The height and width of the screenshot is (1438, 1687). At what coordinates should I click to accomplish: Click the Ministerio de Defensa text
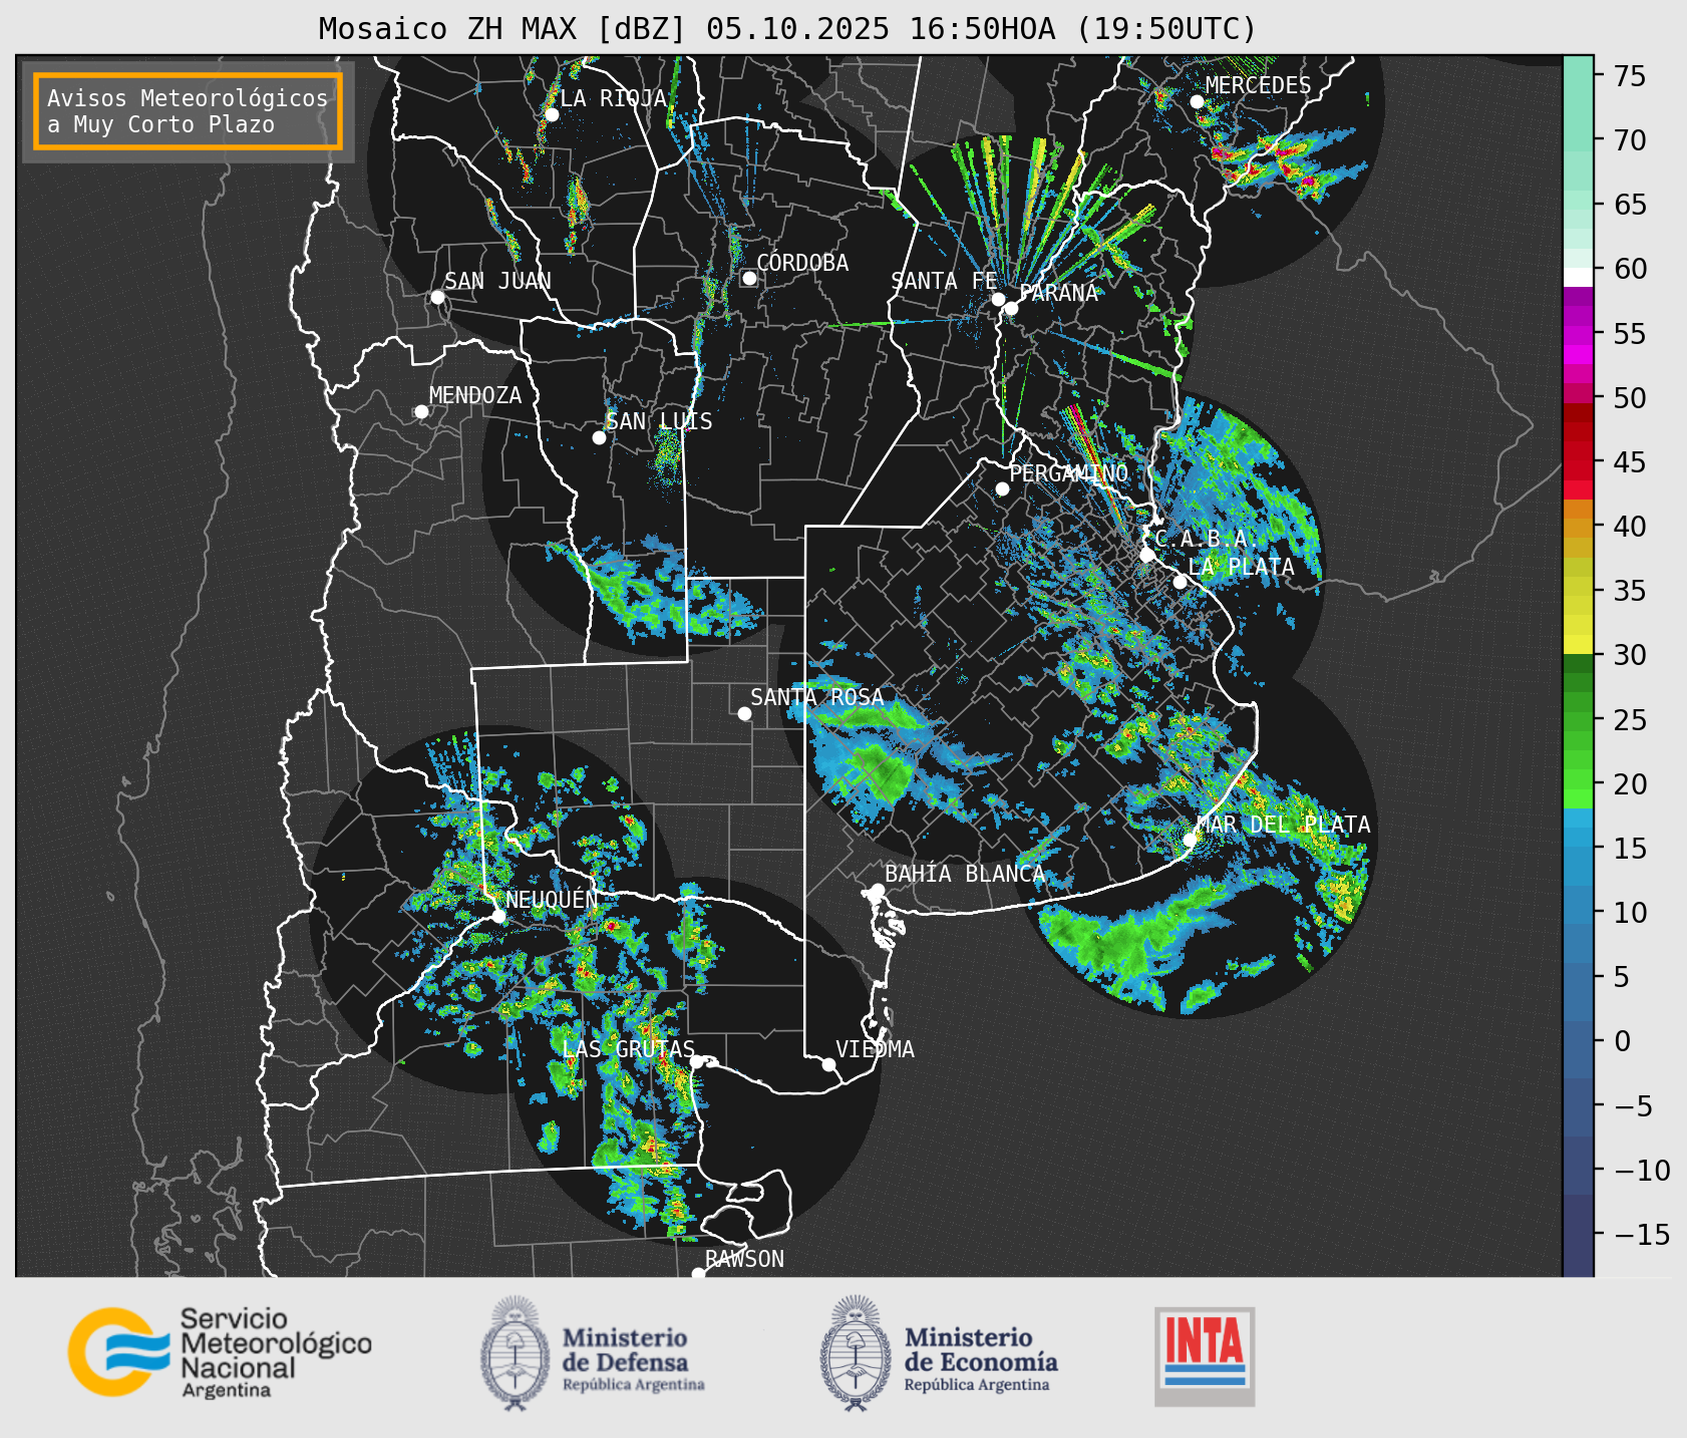point(633,1358)
